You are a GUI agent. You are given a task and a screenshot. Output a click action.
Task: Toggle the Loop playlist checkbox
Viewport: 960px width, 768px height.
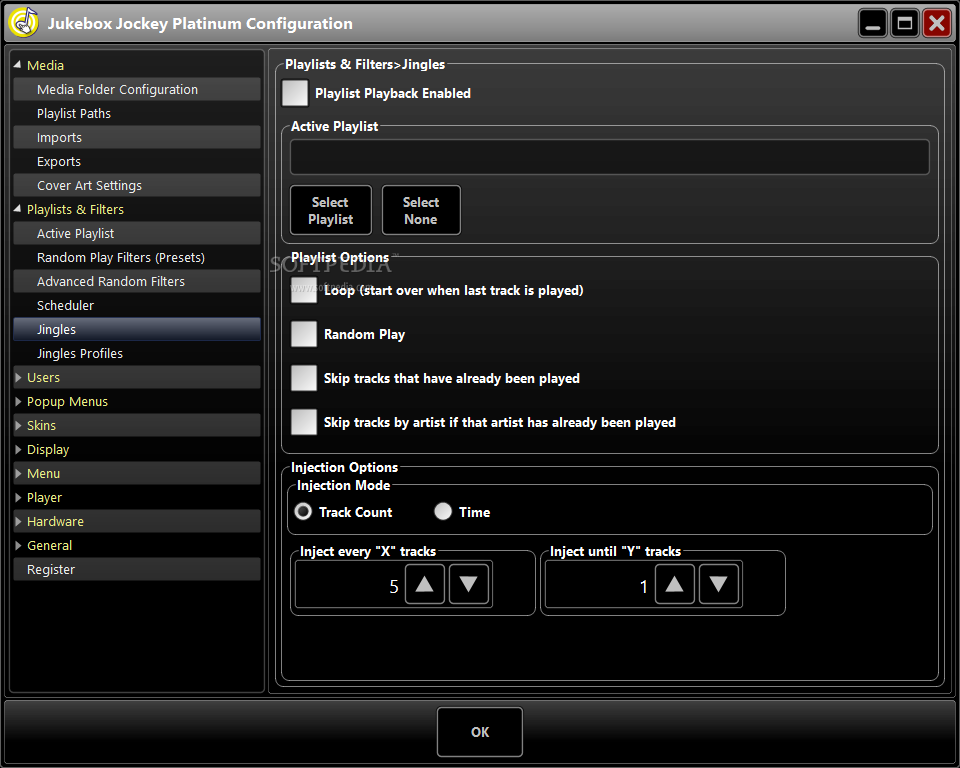click(304, 290)
